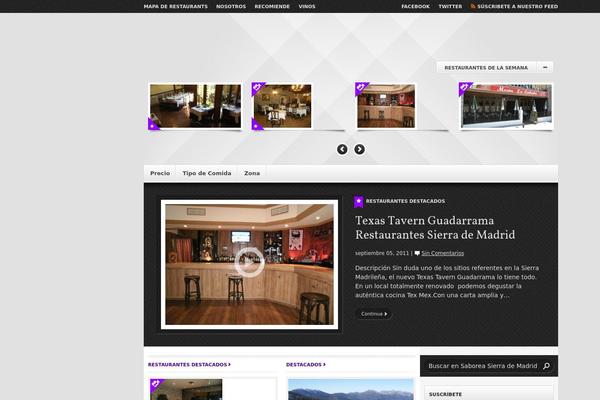The width and height of the screenshot is (600, 400).
Task: Click the mountain landscape thumbnail
Action: tap(351, 389)
